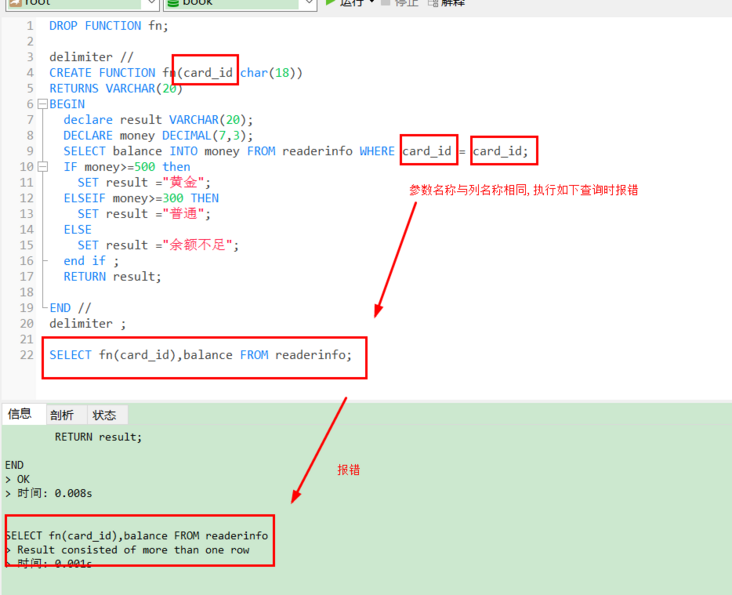Click the Explain (解释) button

click(x=447, y=3)
